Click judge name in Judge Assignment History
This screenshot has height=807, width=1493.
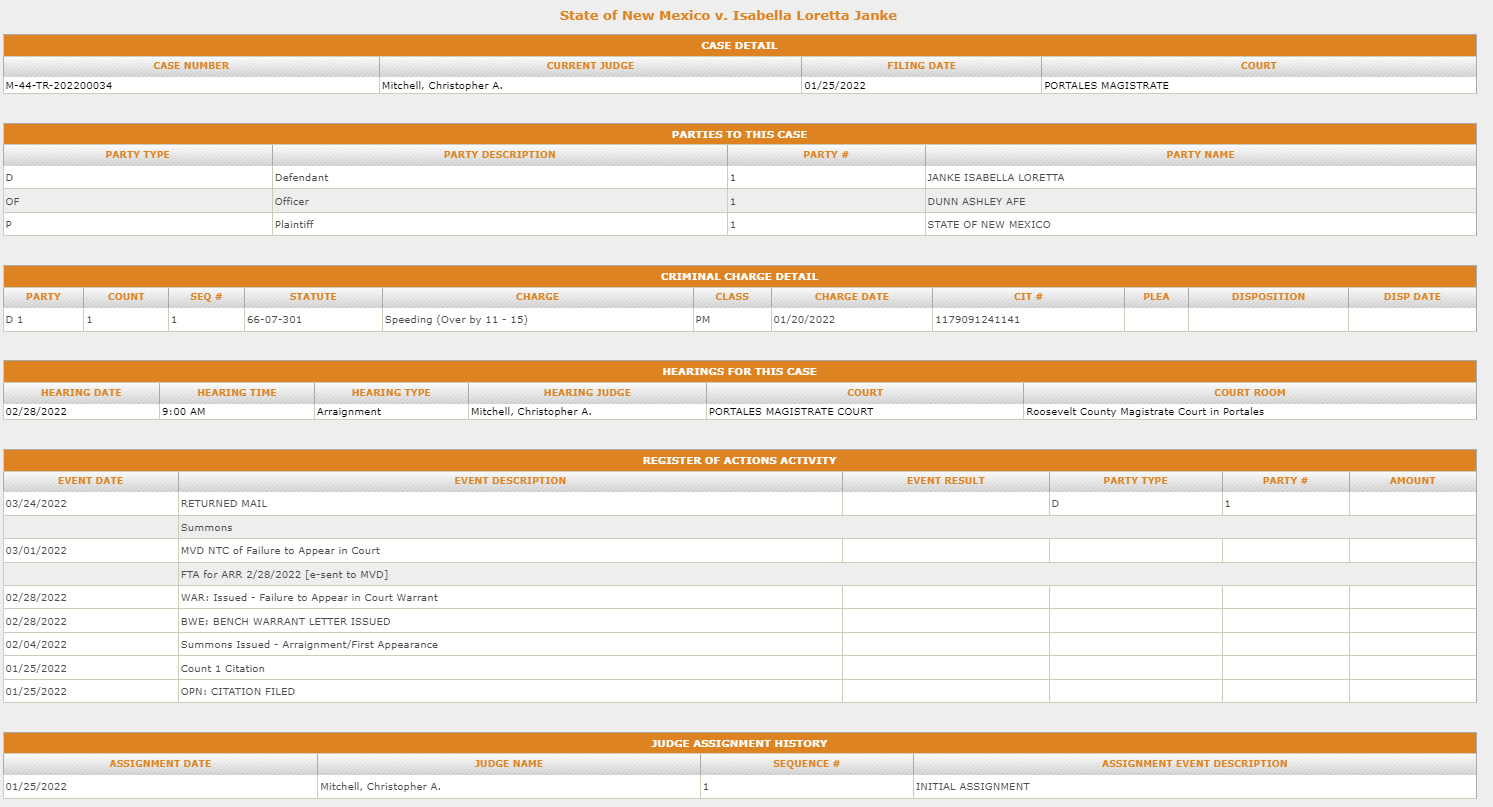380,787
